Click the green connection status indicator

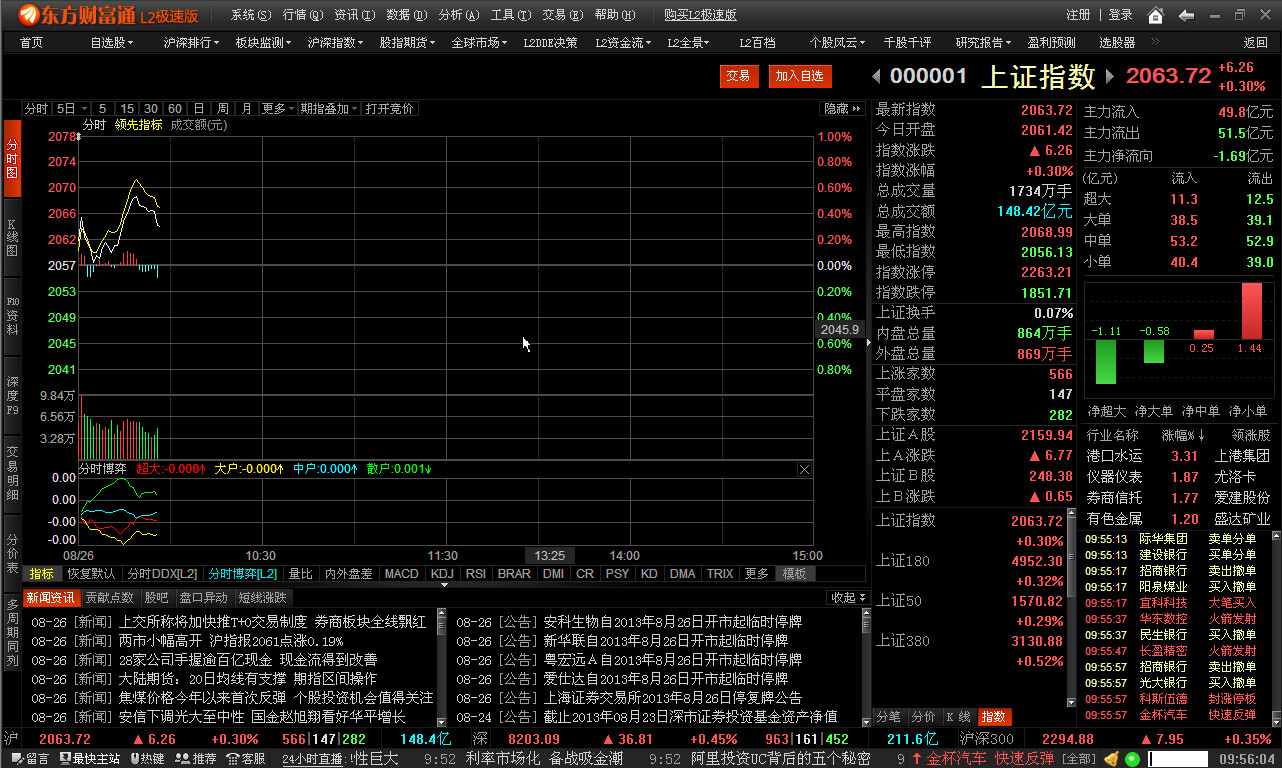1133,758
